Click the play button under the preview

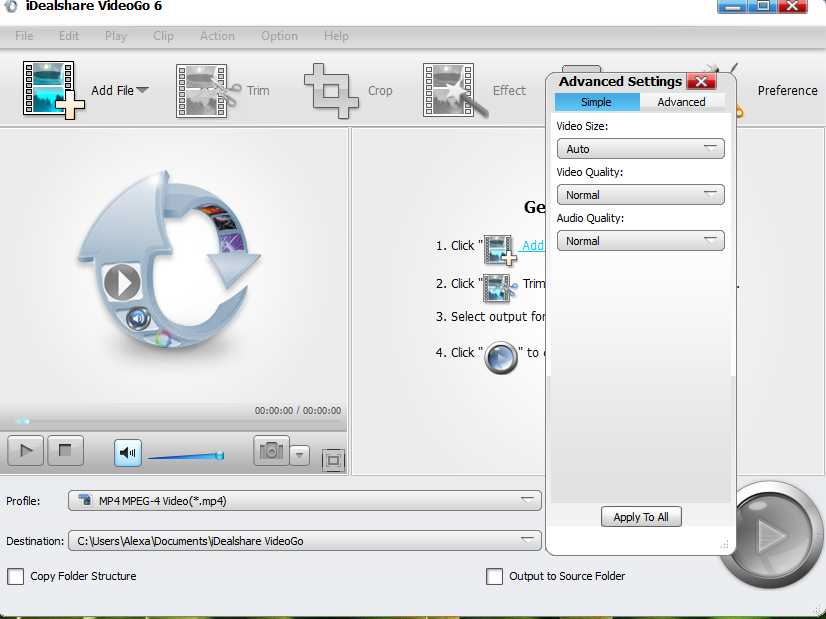coord(25,450)
